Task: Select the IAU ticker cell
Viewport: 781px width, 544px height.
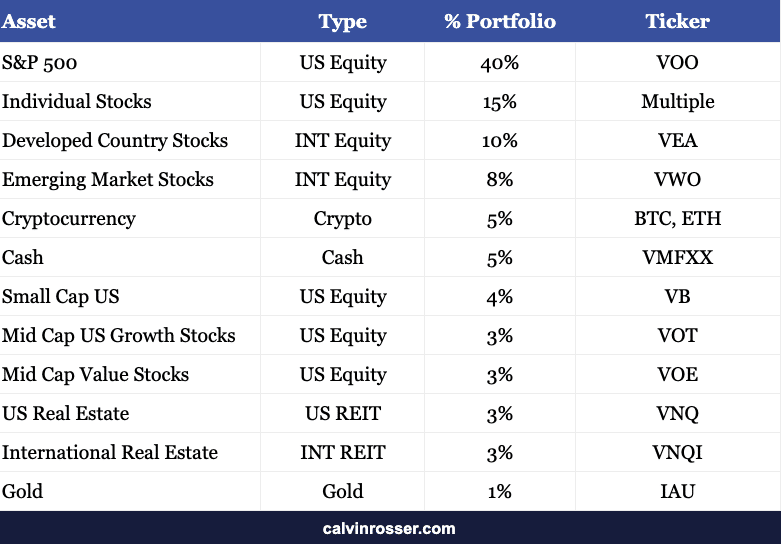Action: pos(677,491)
